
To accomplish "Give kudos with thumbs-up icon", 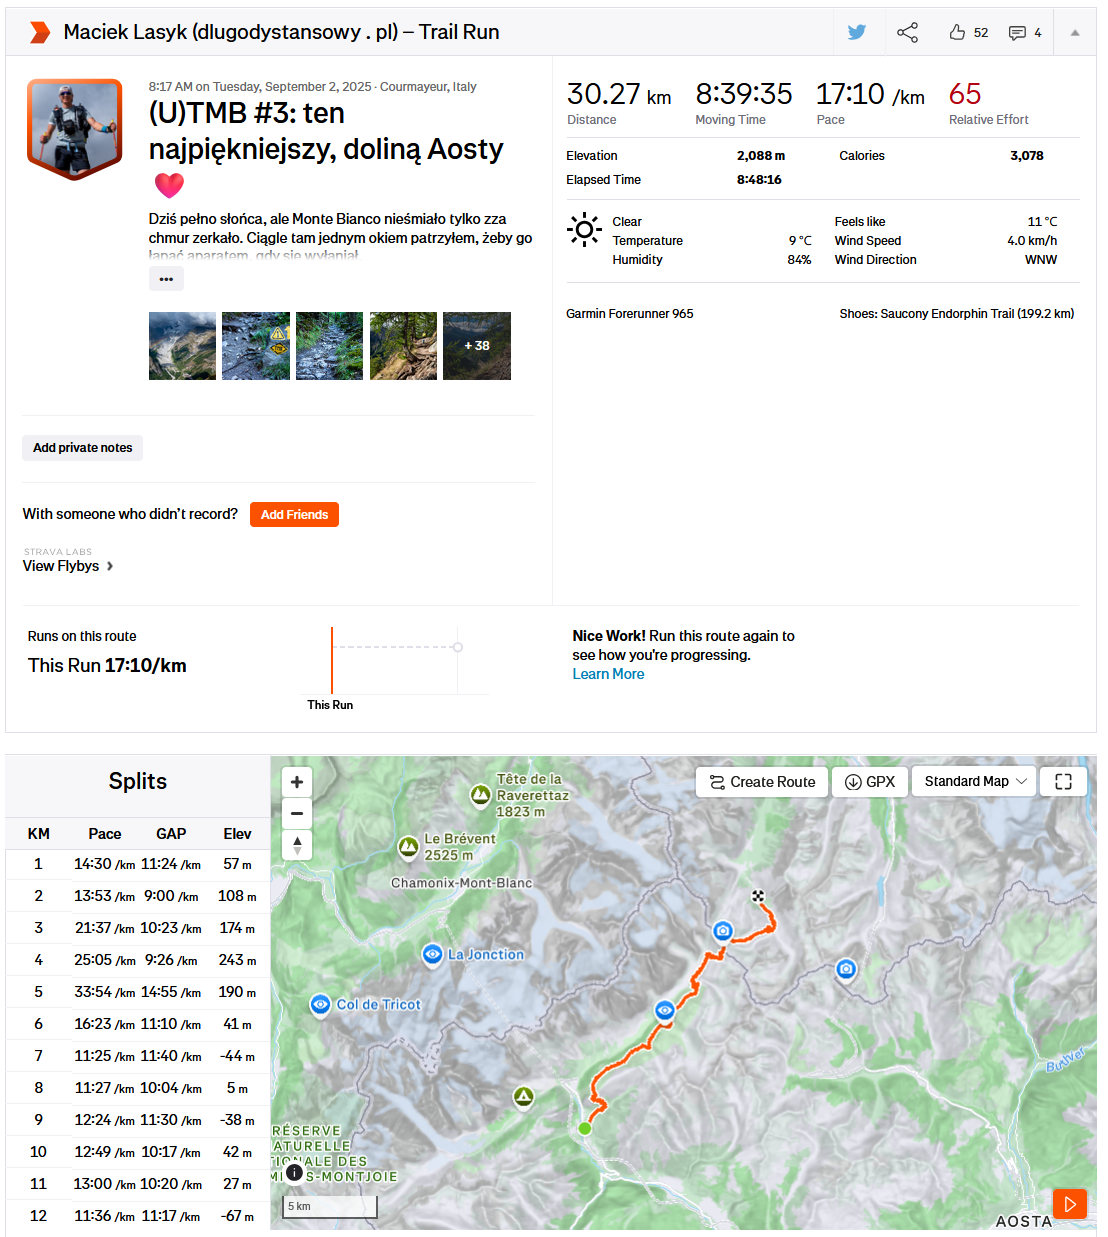I will point(957,32).
